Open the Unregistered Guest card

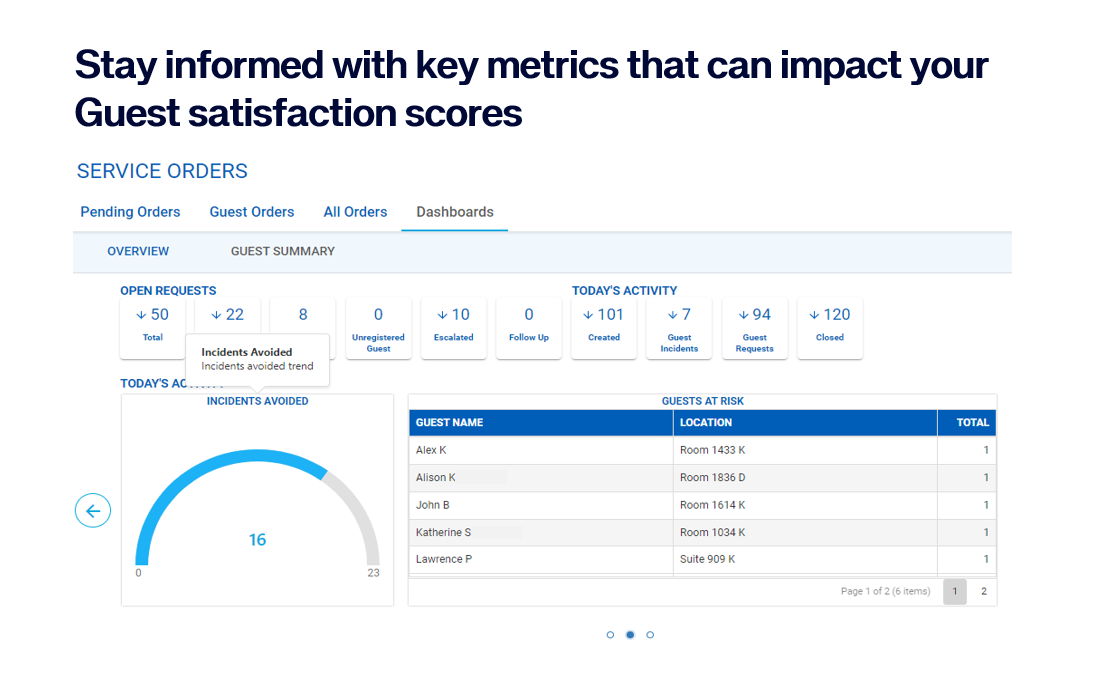(378, 328)
